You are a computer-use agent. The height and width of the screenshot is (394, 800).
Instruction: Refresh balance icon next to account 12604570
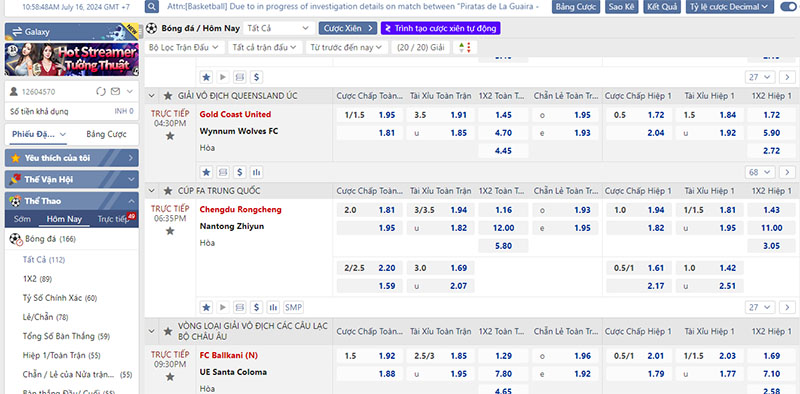coord(101,91)
